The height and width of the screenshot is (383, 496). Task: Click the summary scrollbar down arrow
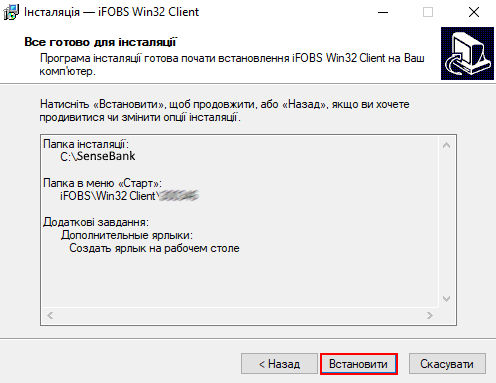447,298
